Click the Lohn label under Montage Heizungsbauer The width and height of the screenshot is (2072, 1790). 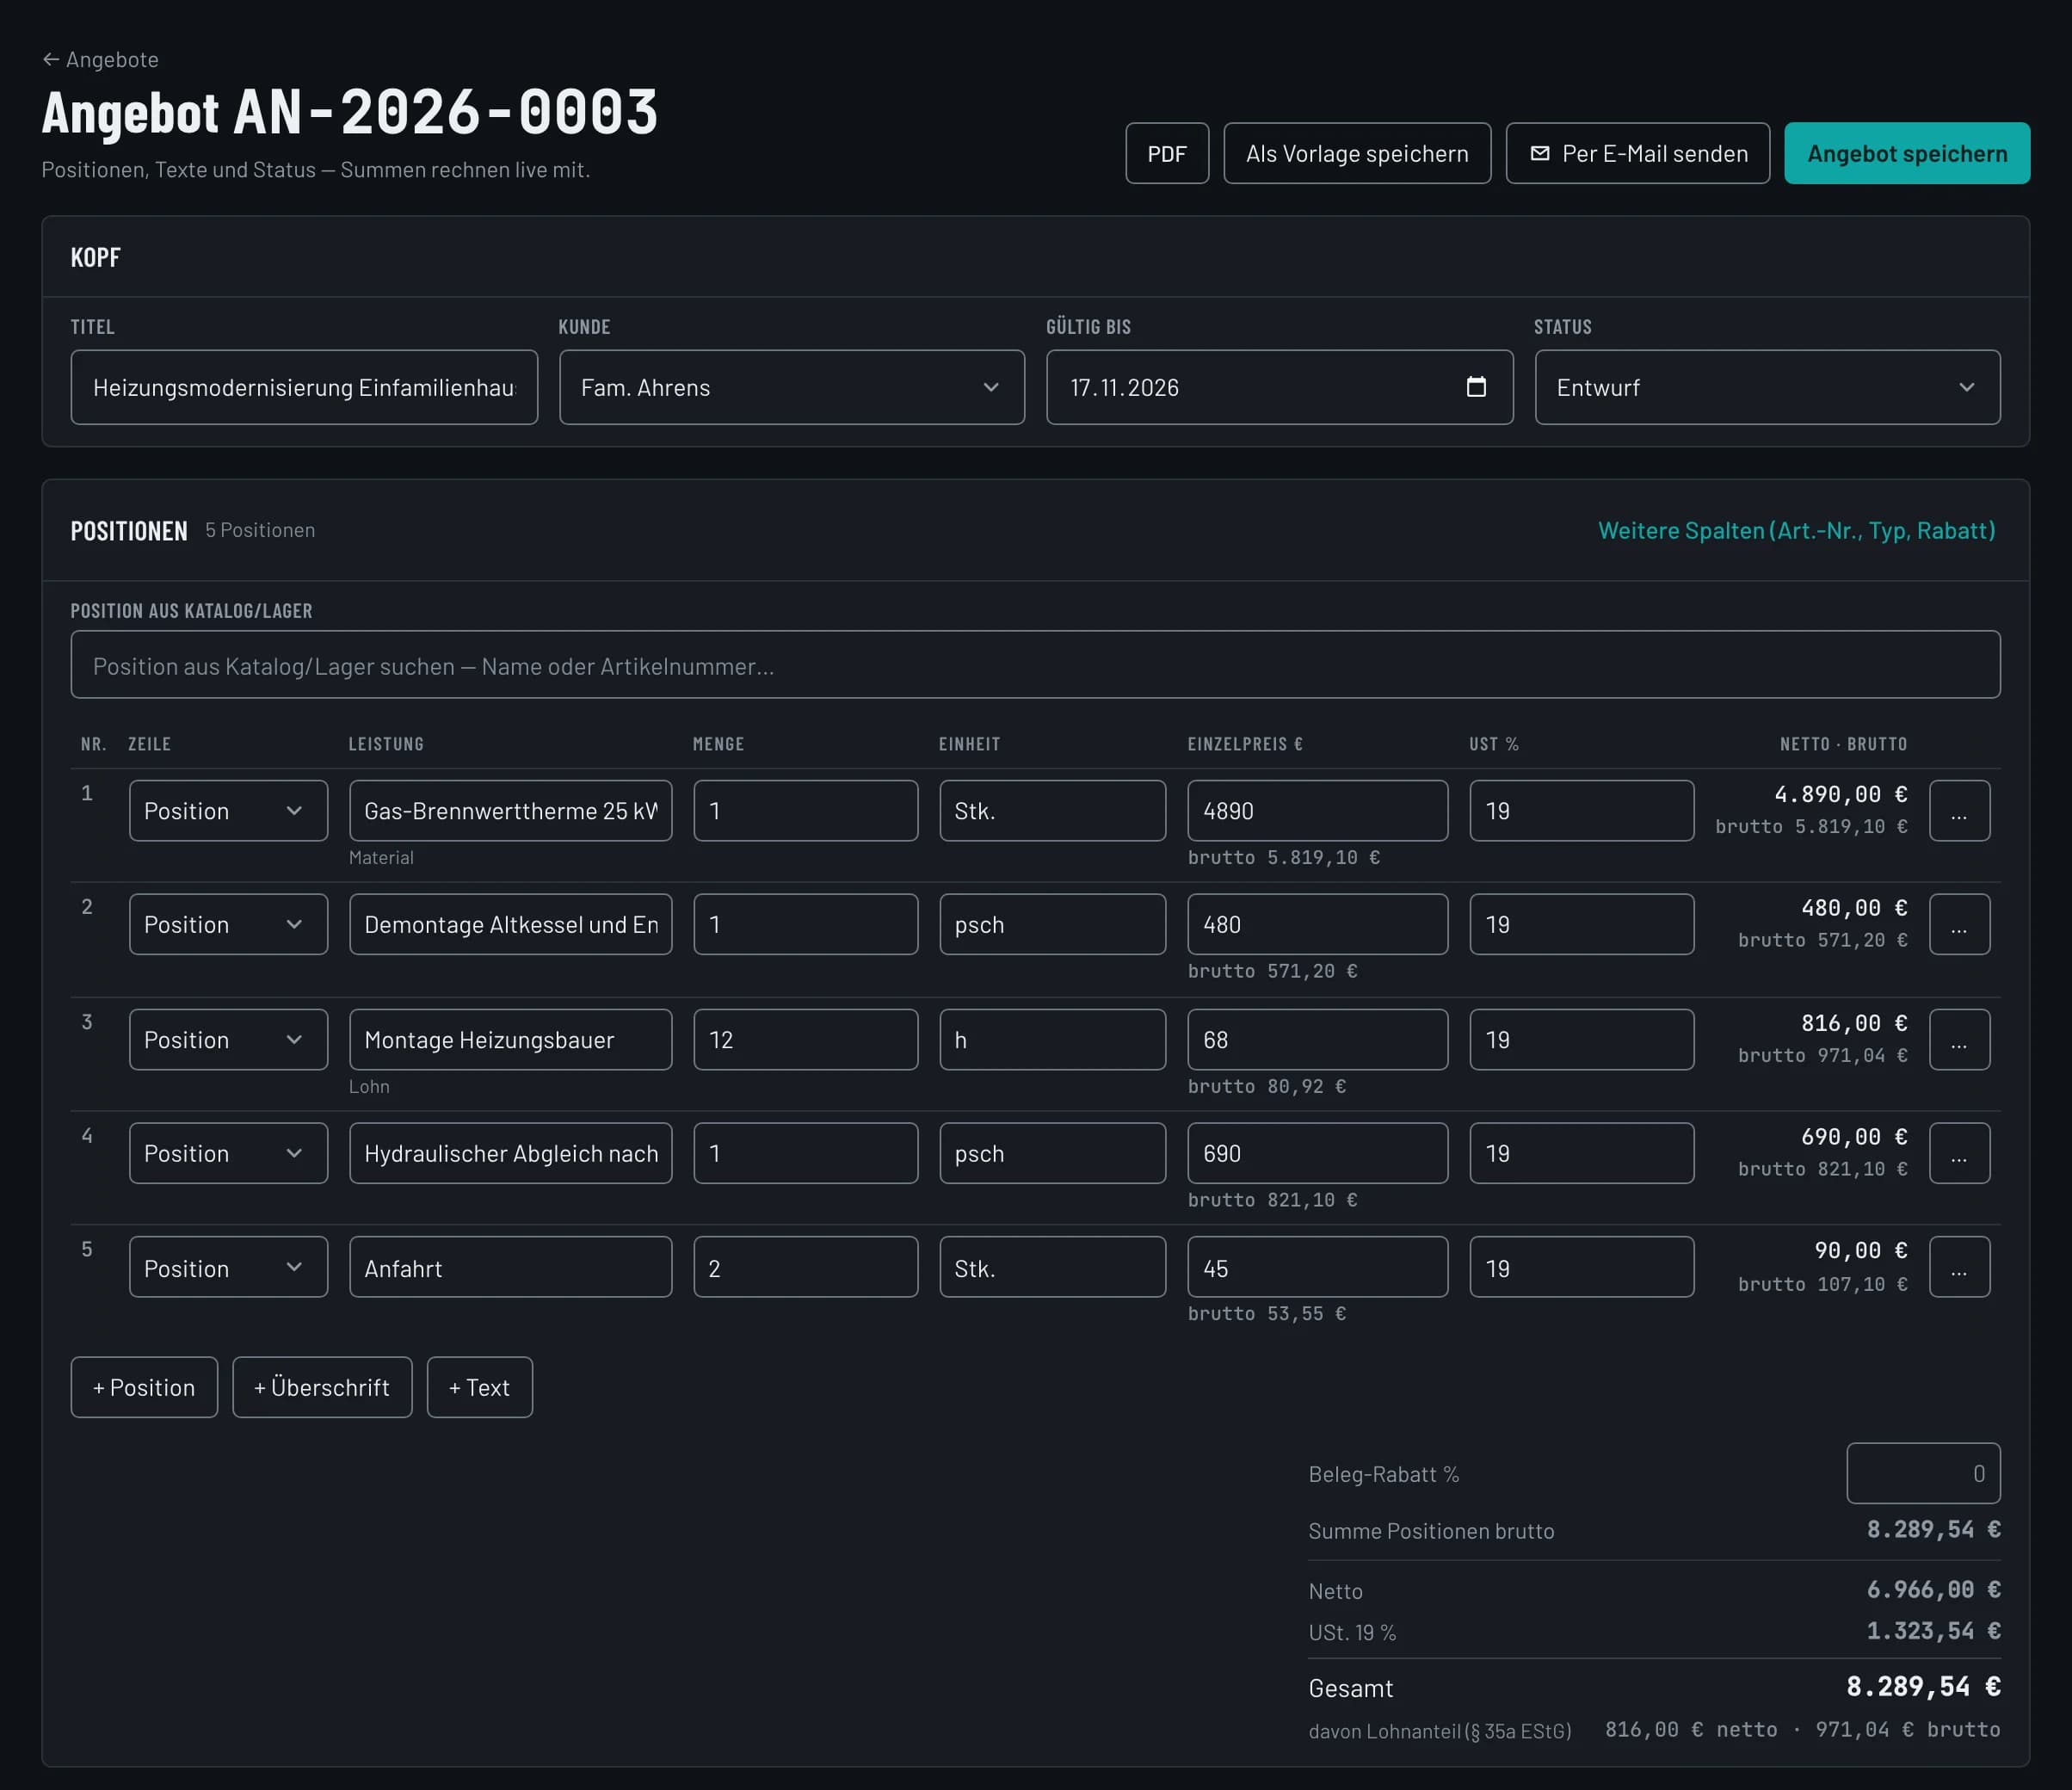click(369, 1086)
